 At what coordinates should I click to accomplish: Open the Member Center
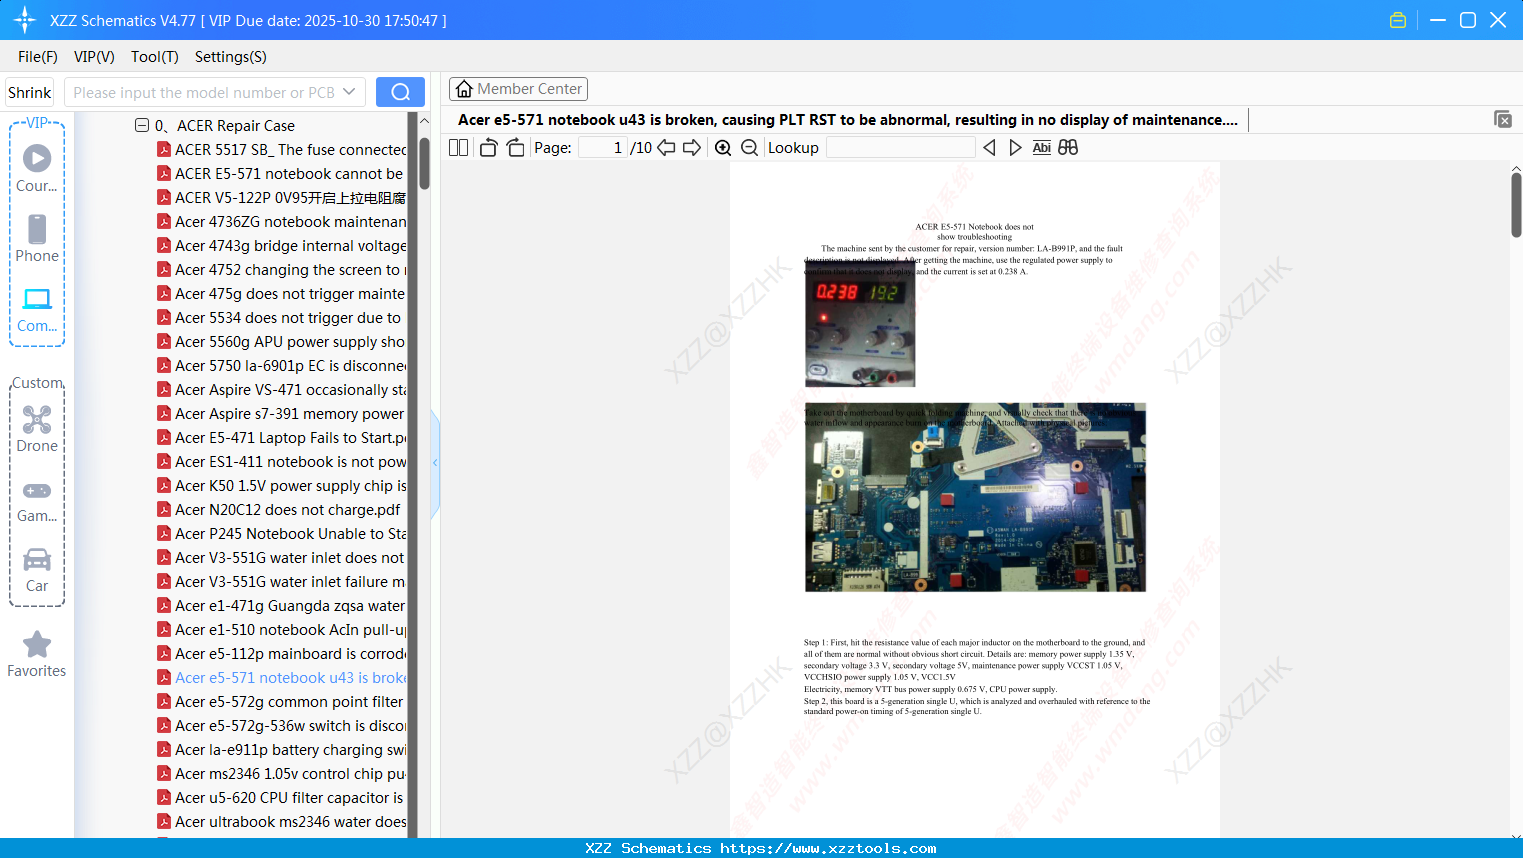(x=518, y=89)
